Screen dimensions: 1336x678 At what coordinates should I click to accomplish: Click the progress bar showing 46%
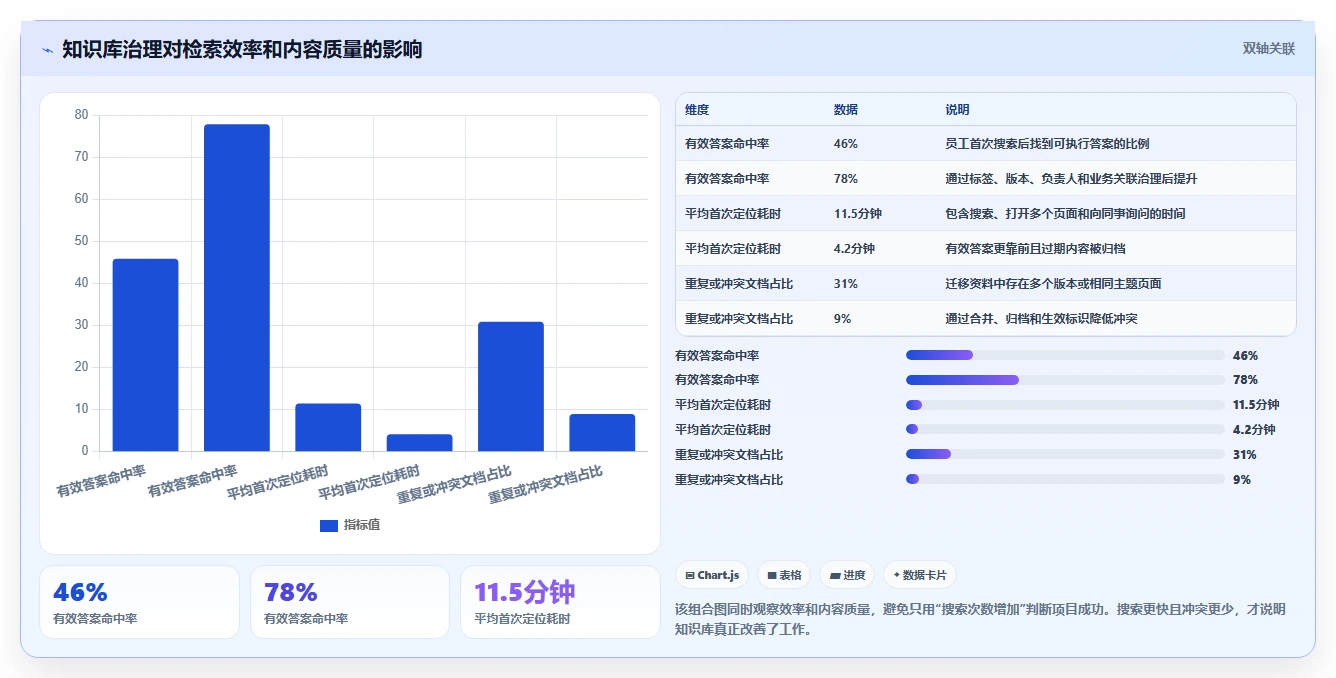[x=1065, y=355]
